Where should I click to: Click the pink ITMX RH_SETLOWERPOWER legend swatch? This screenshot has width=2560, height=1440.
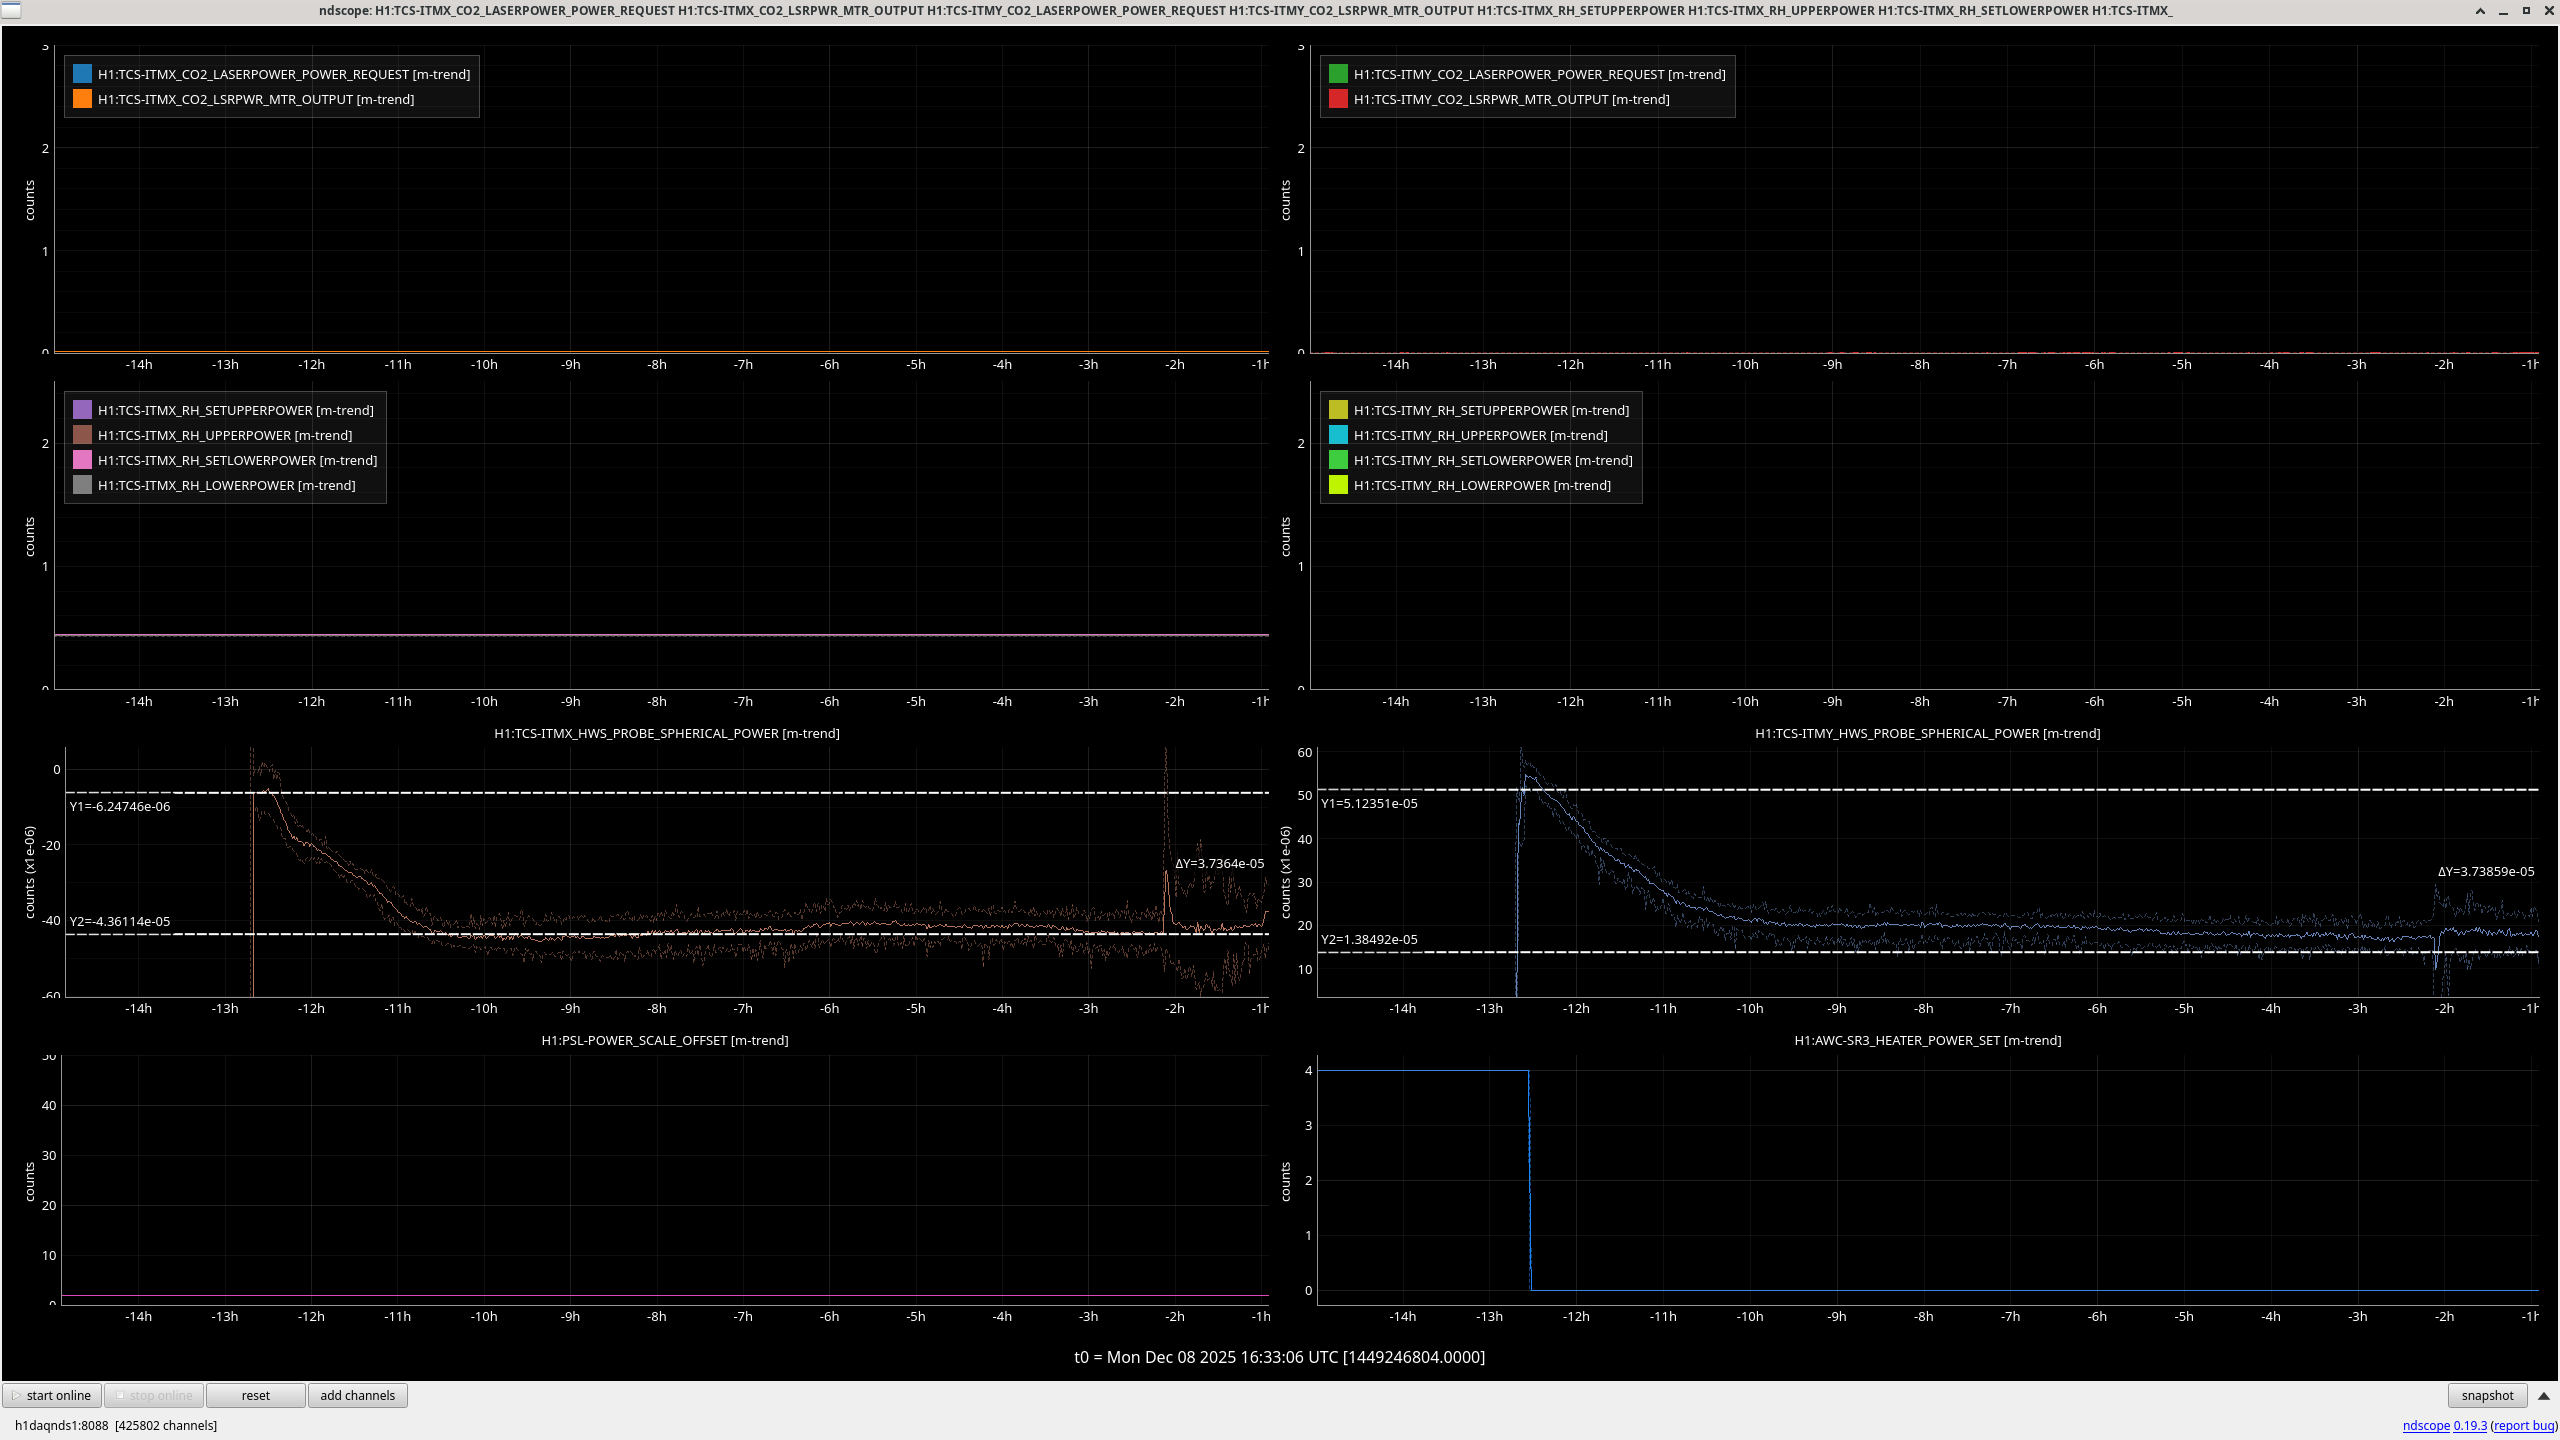pos(82,460)
